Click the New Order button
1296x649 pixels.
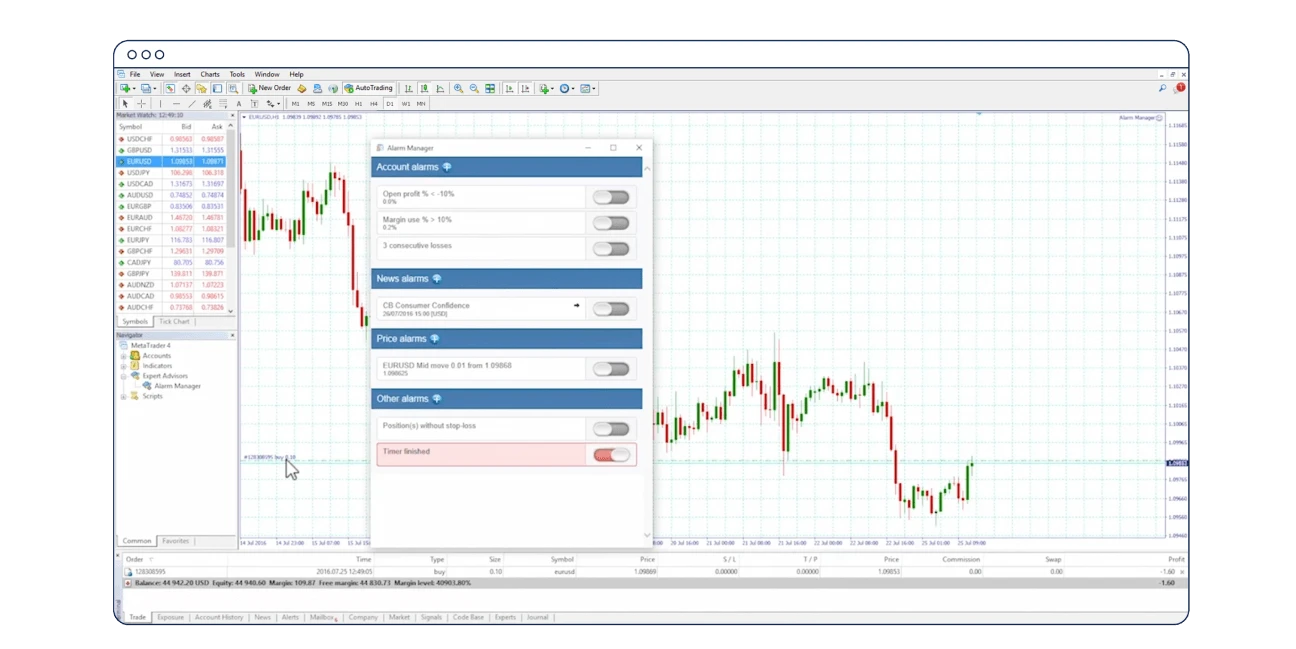(x=270, y=88)
